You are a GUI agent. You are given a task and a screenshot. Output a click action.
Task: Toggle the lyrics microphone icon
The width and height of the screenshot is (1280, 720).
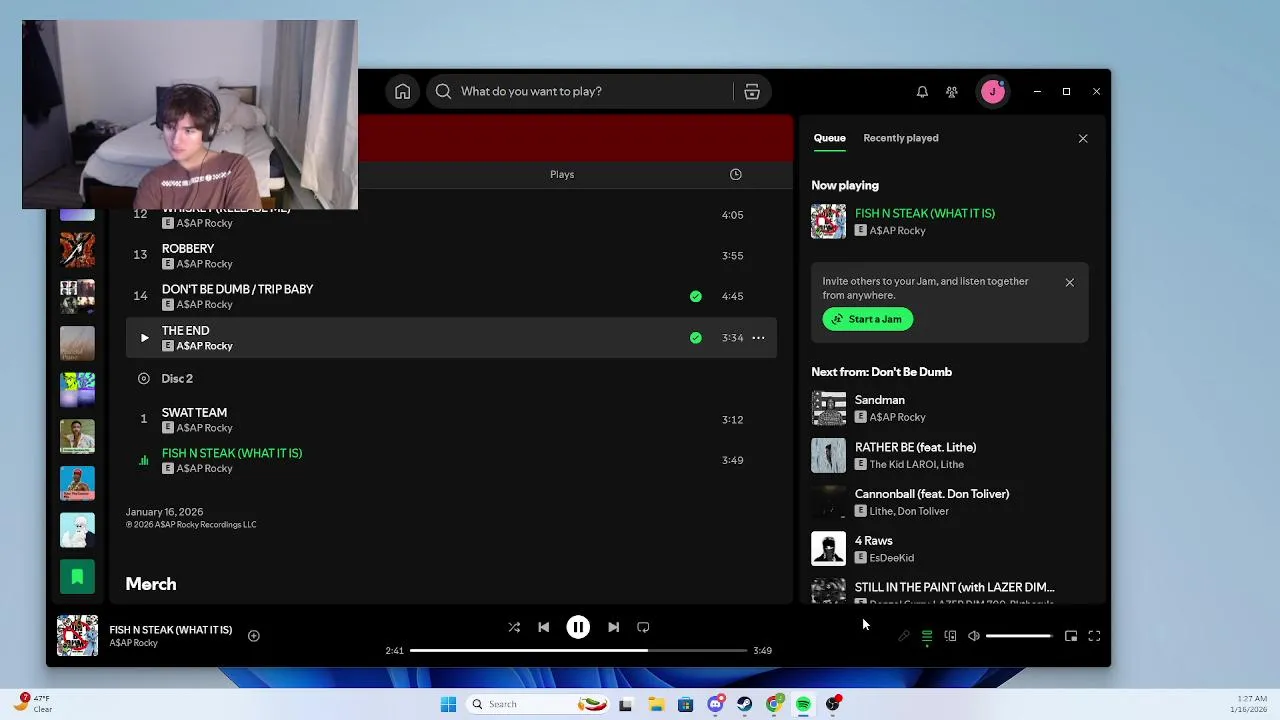coord(904,636)
